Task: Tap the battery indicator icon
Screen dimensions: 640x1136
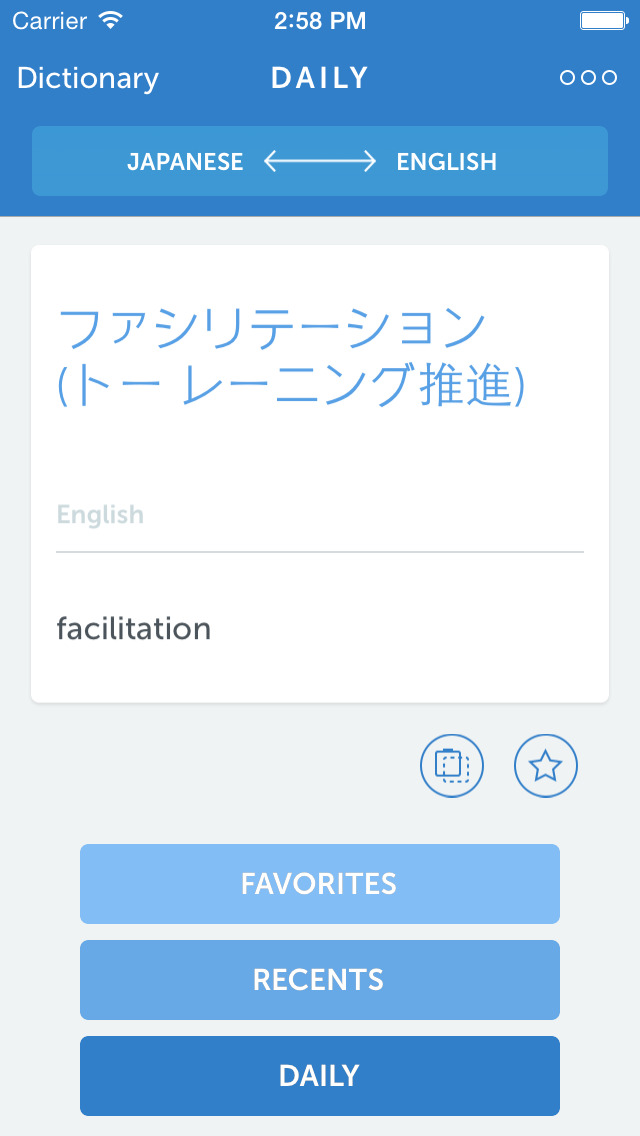Action: point(602,20)
